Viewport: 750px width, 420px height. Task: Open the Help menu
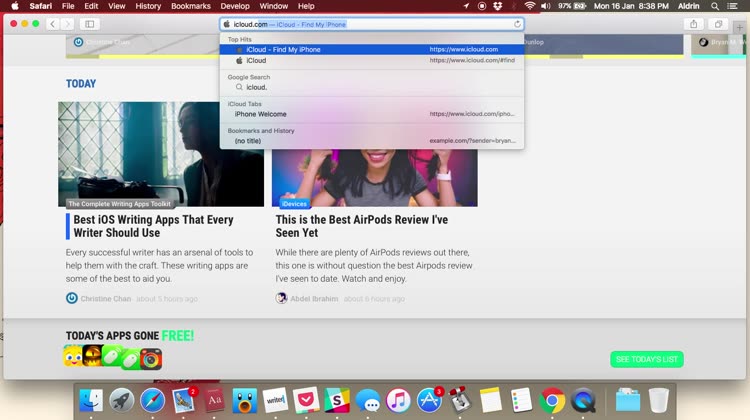point(306,6)
